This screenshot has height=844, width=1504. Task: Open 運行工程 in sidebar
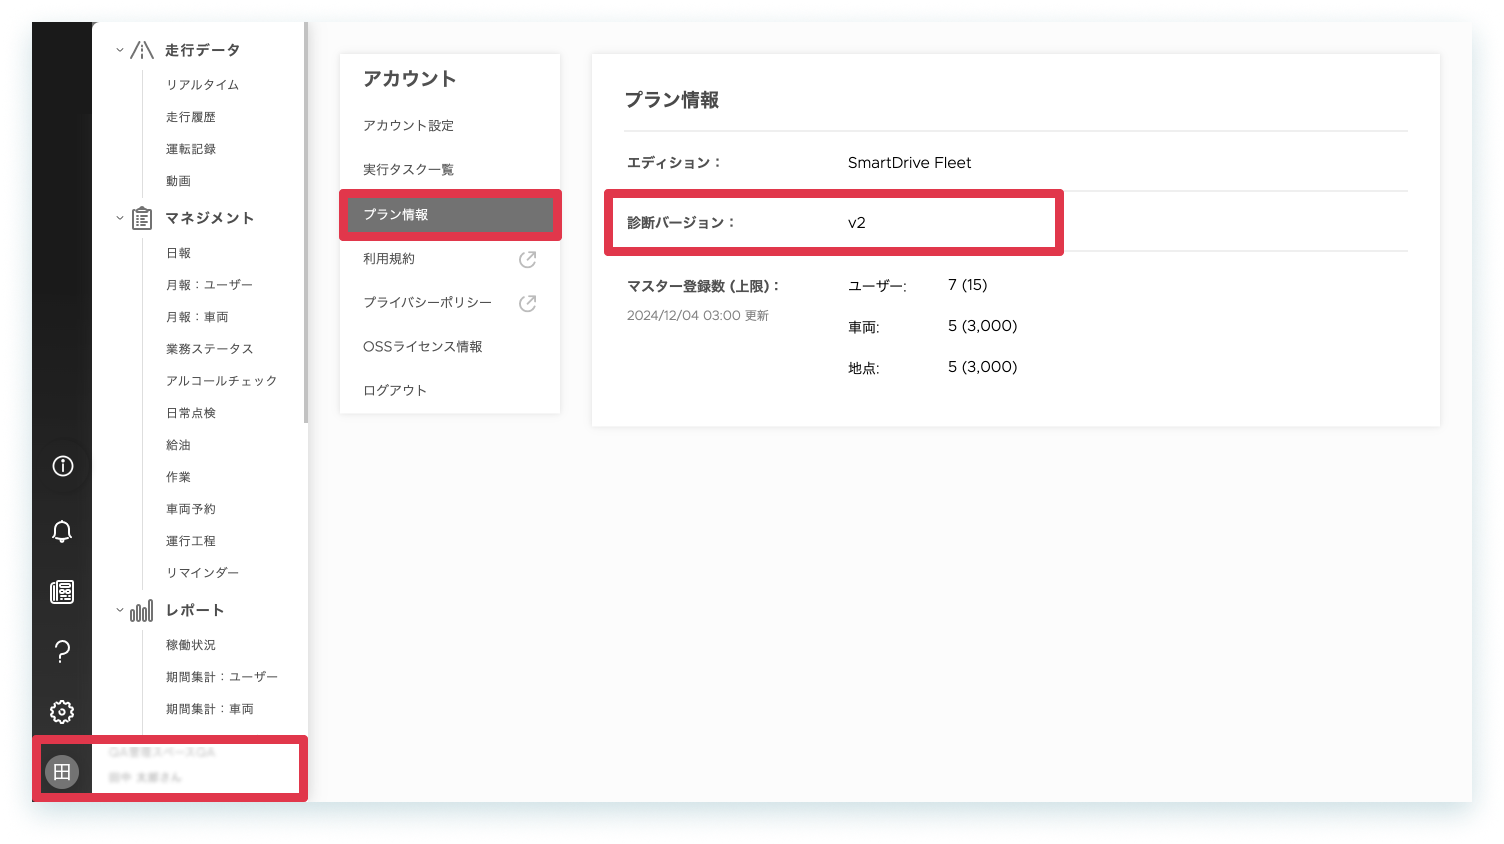point(191,541)
